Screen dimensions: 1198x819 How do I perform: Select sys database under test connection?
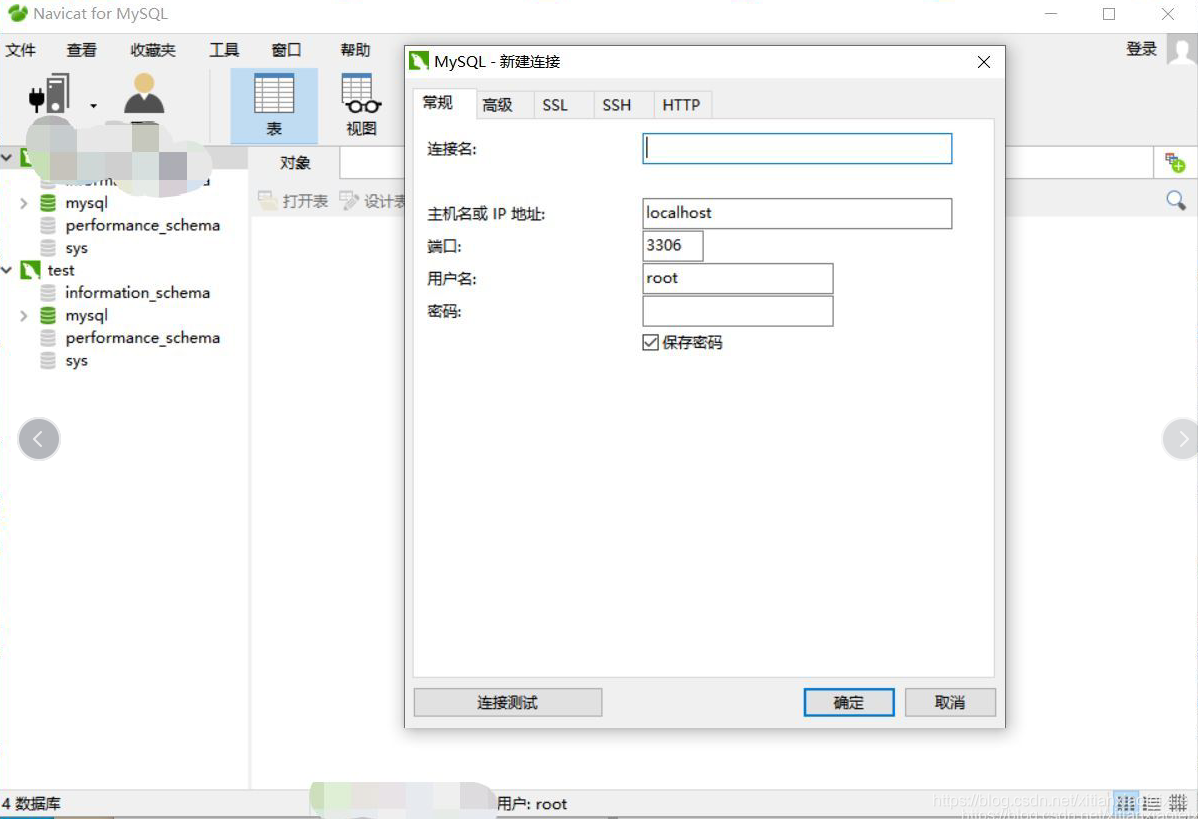click(x=76, y=361)
